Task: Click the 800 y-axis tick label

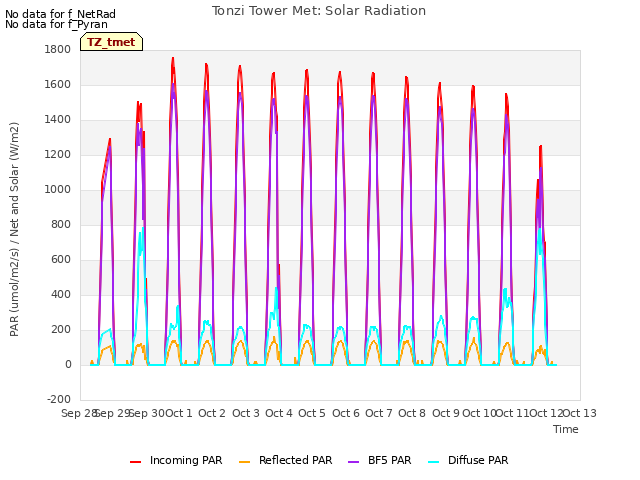Action: [61, 224]
